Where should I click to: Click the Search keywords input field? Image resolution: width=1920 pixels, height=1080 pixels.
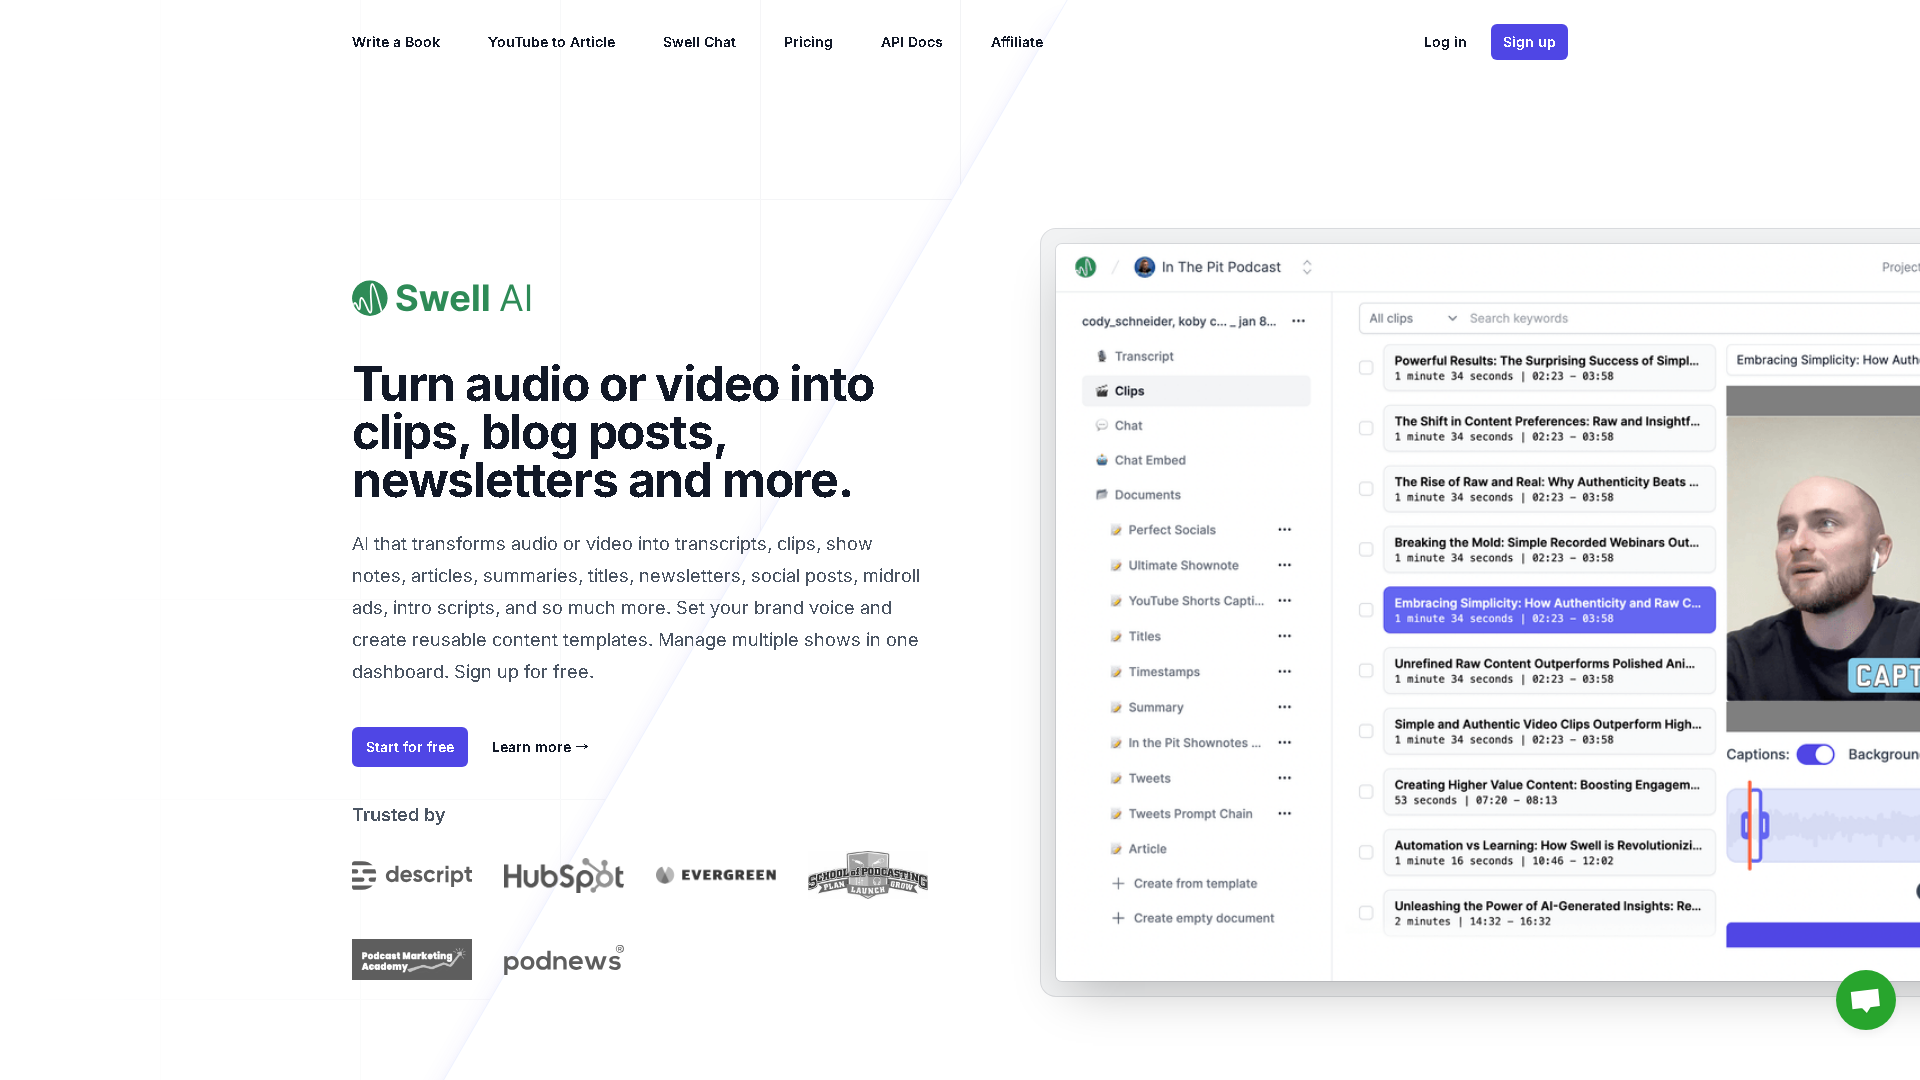[x=1560, y=318]
